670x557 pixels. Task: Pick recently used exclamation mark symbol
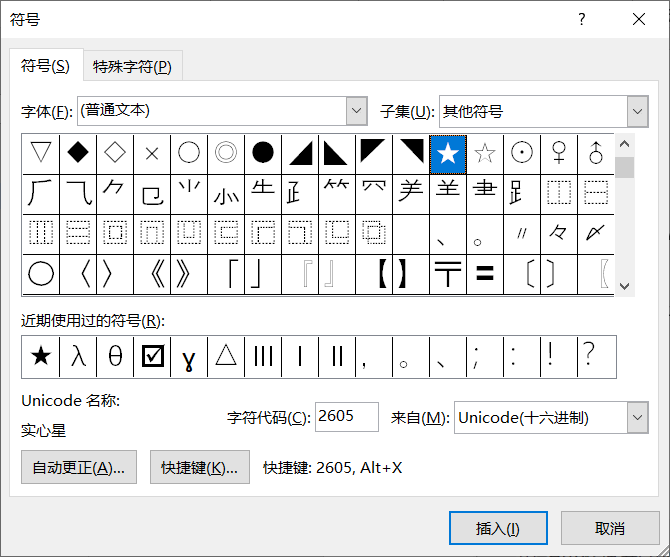pyautogui.click(x=559, y=357)
